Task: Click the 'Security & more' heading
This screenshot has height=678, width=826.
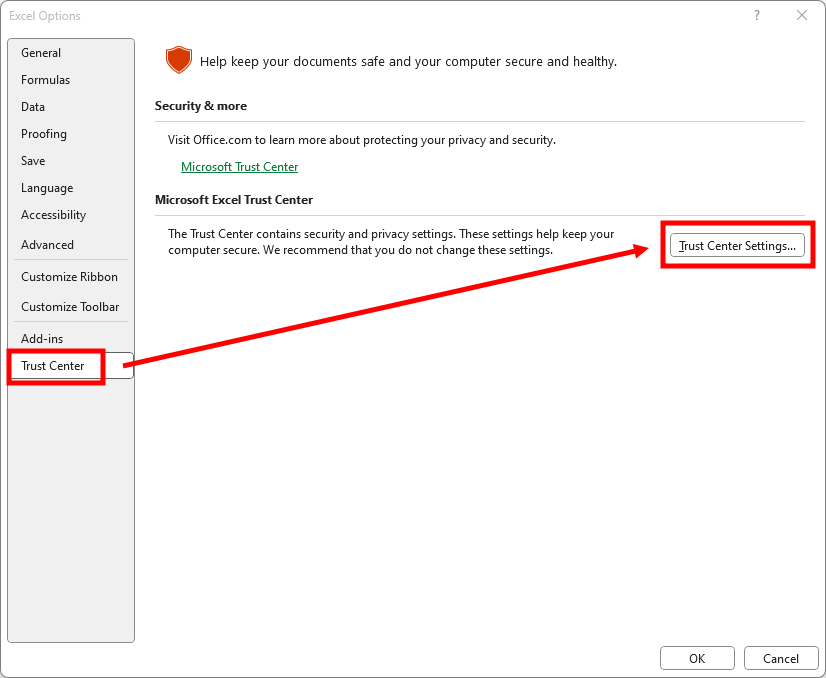Action: [201, 106]
